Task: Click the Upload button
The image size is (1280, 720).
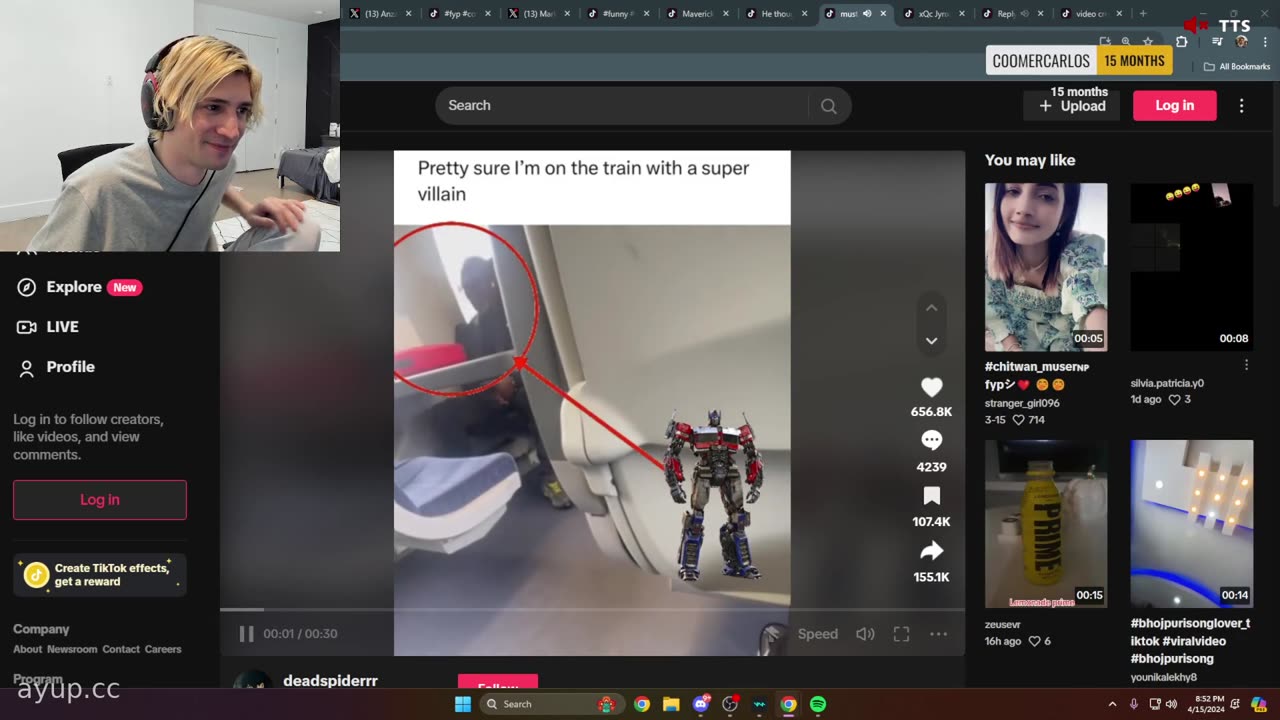Action: tap(1071, 106)
